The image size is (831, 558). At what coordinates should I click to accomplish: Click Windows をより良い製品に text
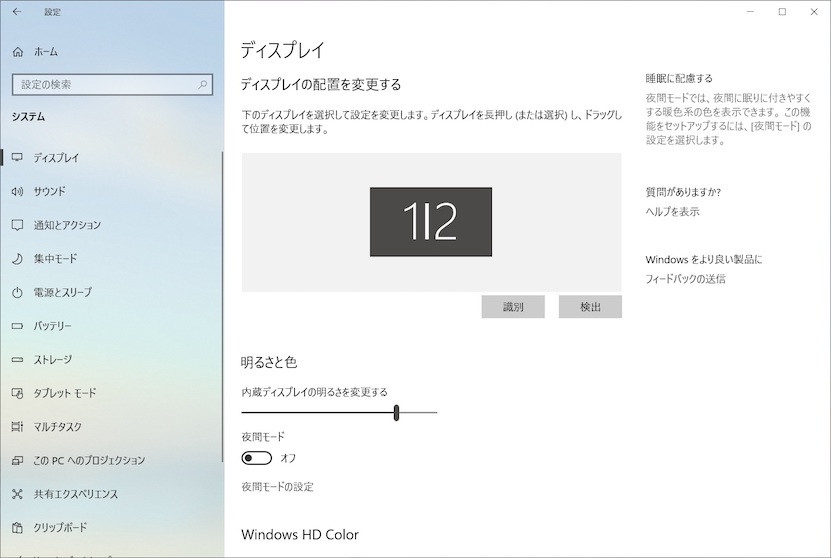click(x=704, y=260)
